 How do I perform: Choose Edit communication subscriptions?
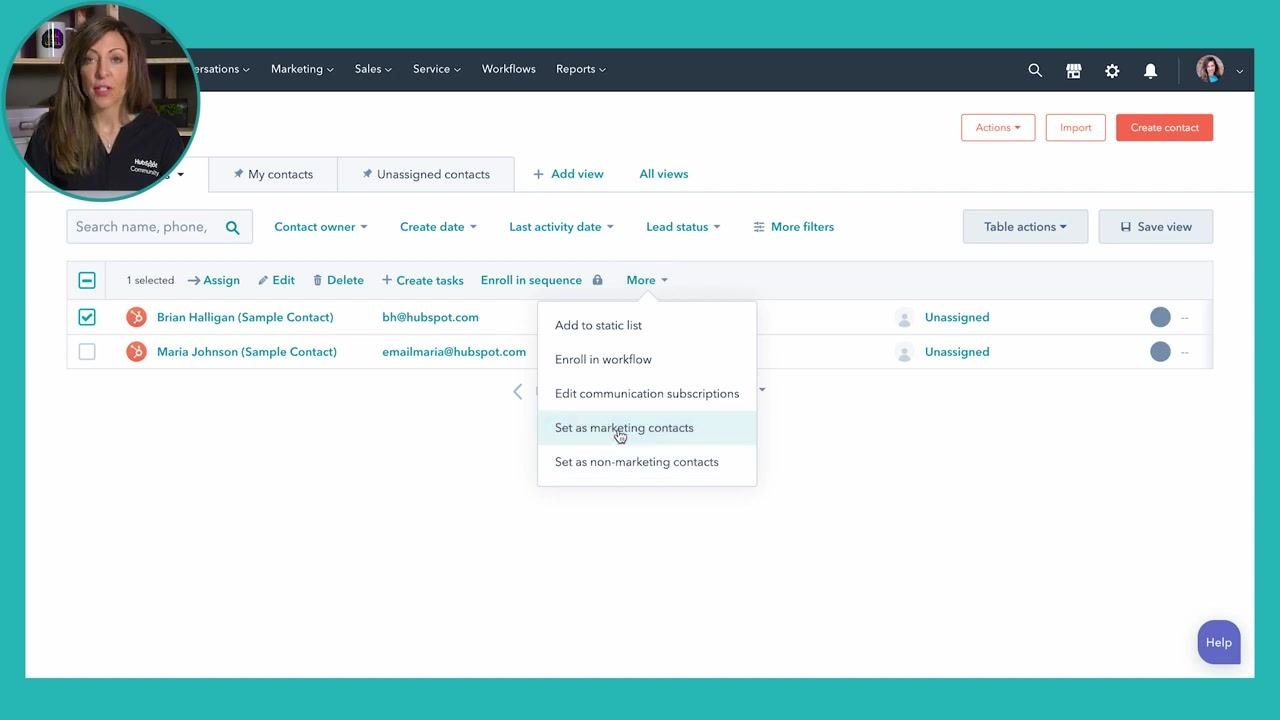coord(647,394)
